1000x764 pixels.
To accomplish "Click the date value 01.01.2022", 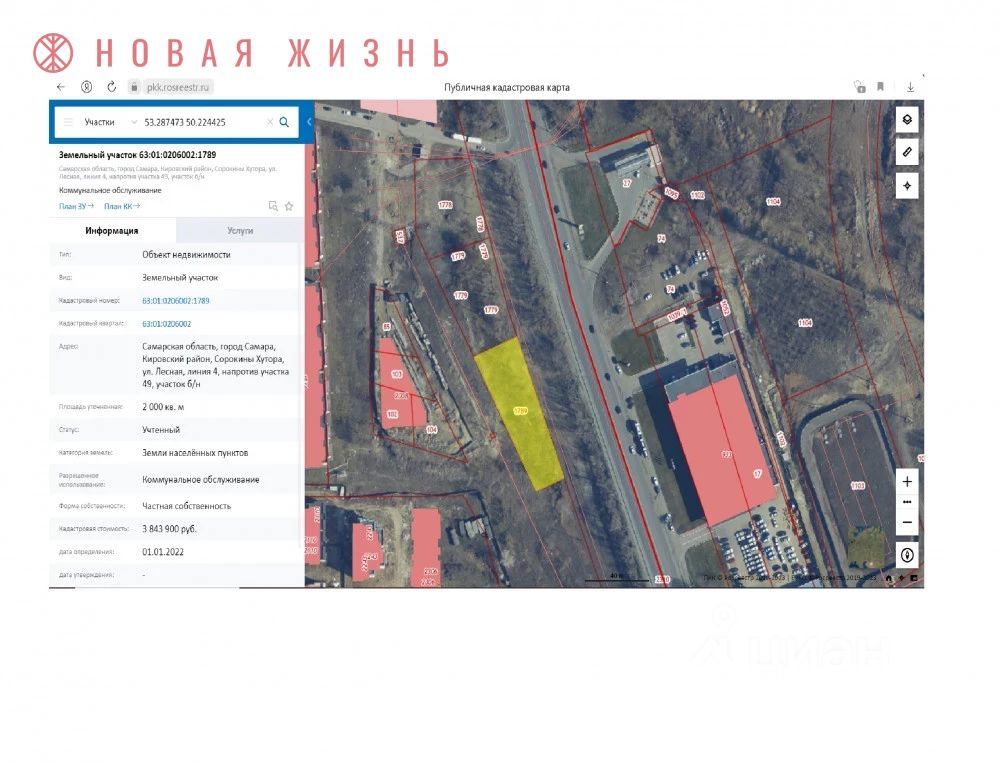I will (163, 552).
